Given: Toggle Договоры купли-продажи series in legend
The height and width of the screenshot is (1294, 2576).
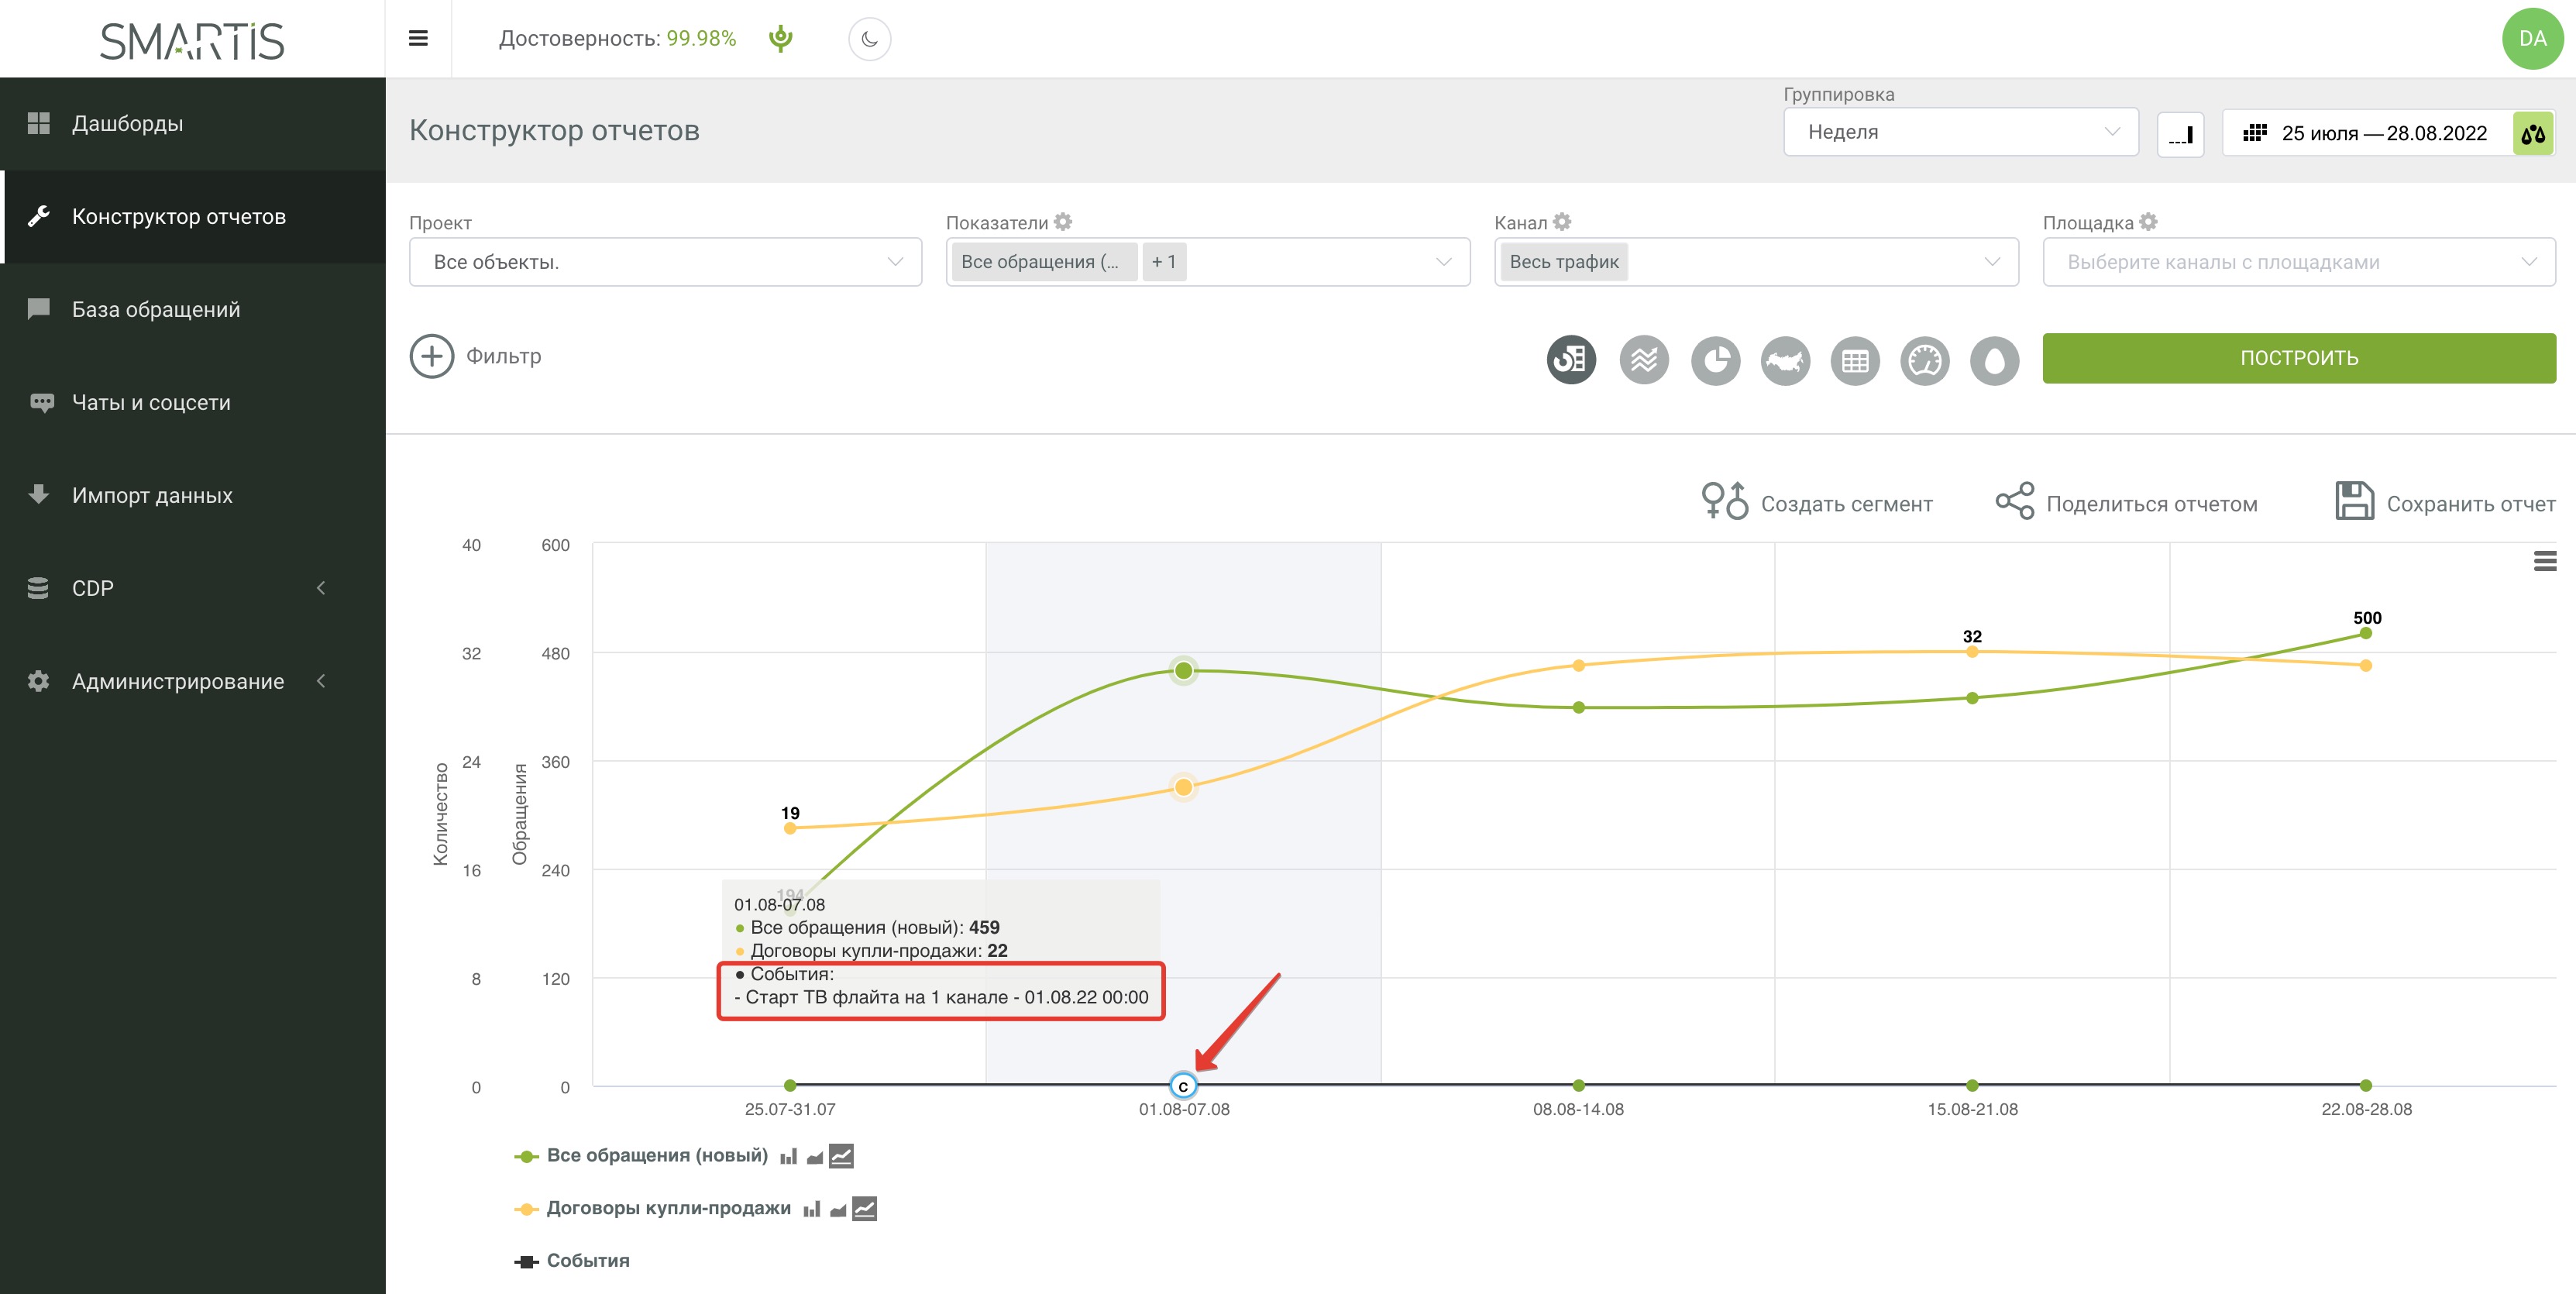Looking at the screenshot, I should (x=668, y=1208).
